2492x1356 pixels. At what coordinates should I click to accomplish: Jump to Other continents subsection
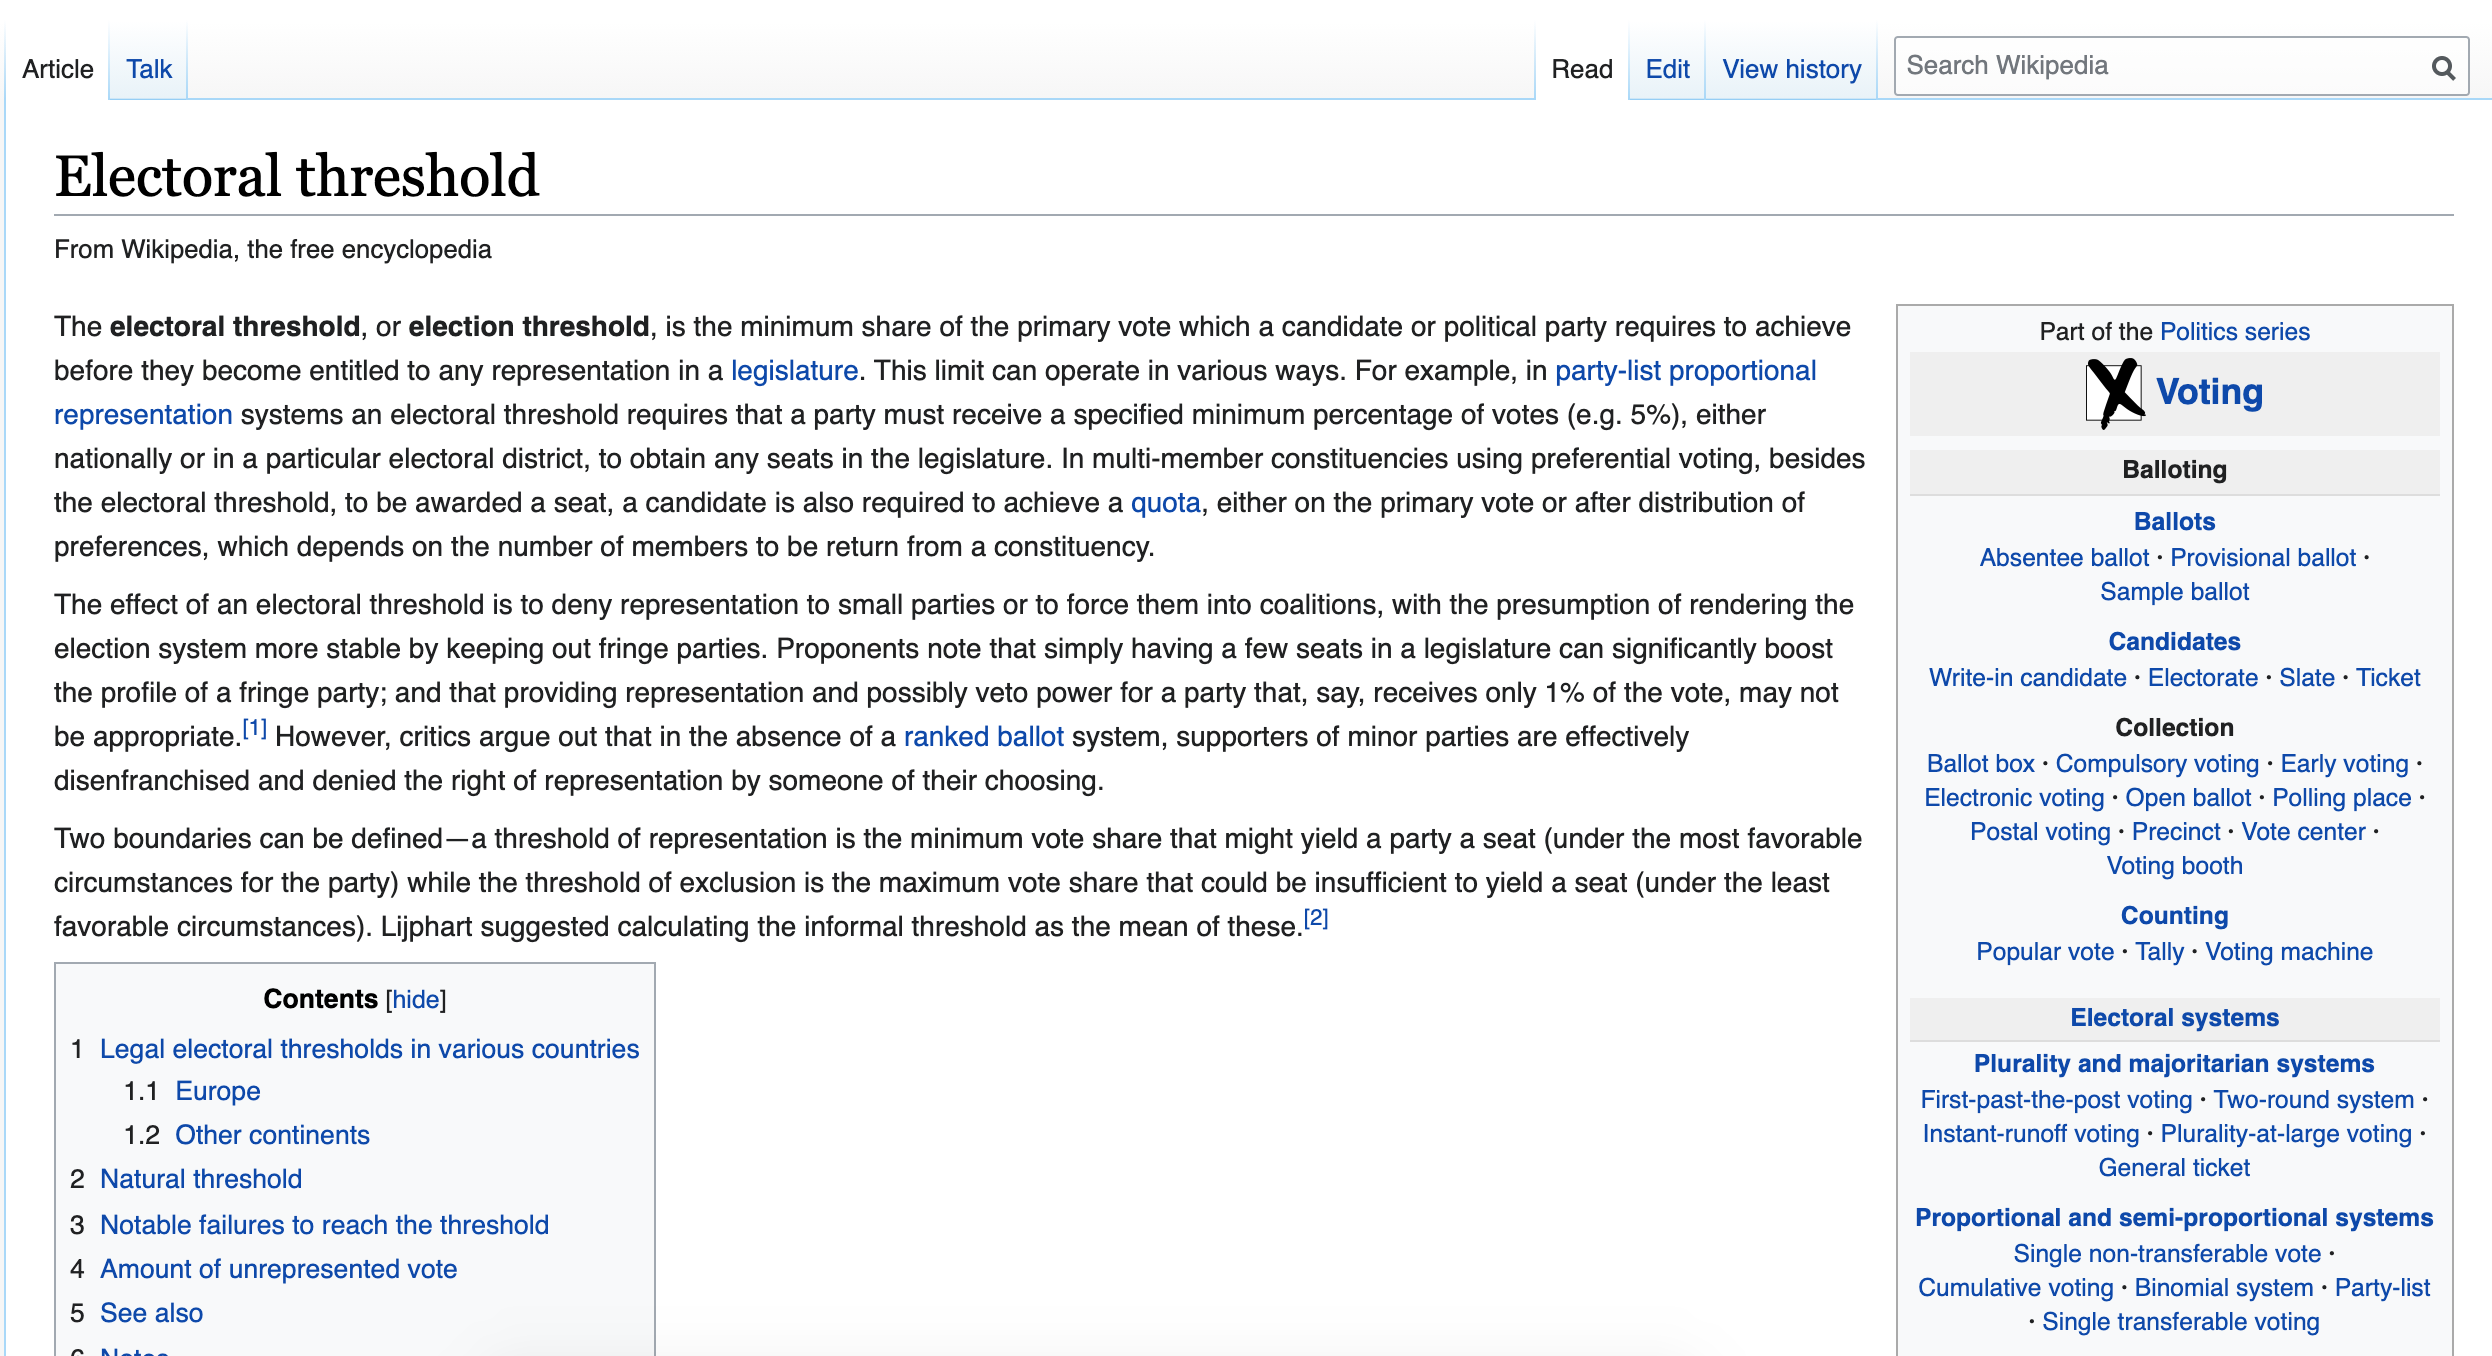pos(272,1135)
